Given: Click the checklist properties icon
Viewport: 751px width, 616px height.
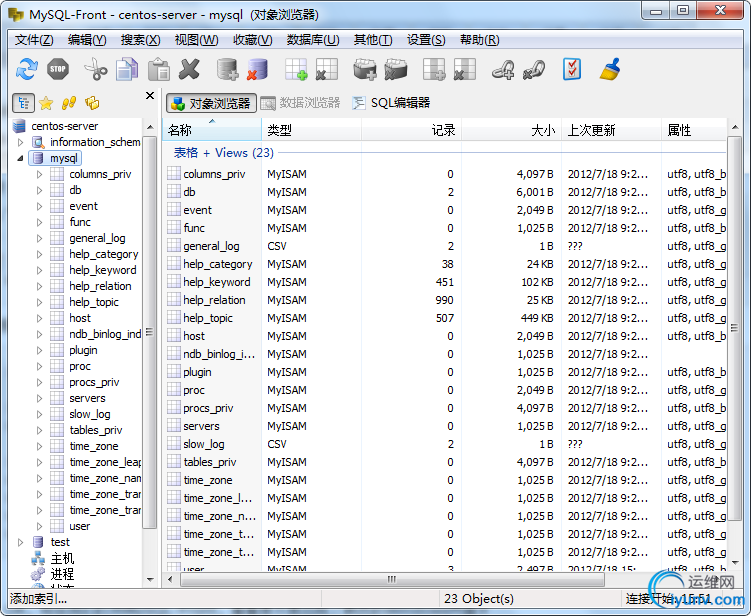Looking at the screenshot, I should tap(572, 69).
